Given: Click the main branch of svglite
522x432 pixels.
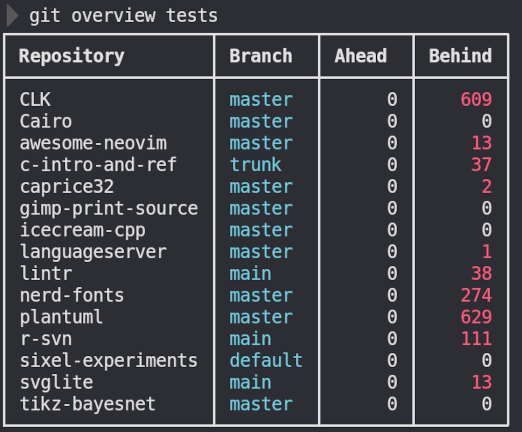Looking at the screenshot, I should pos(250,383).
